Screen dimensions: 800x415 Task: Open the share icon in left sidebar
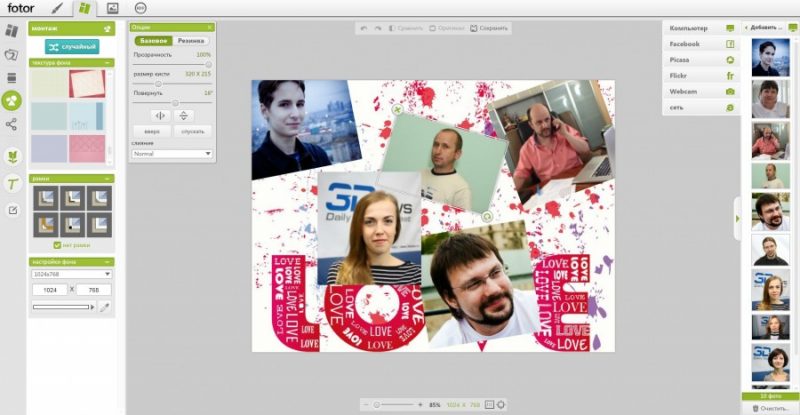(x=11, y=124)
